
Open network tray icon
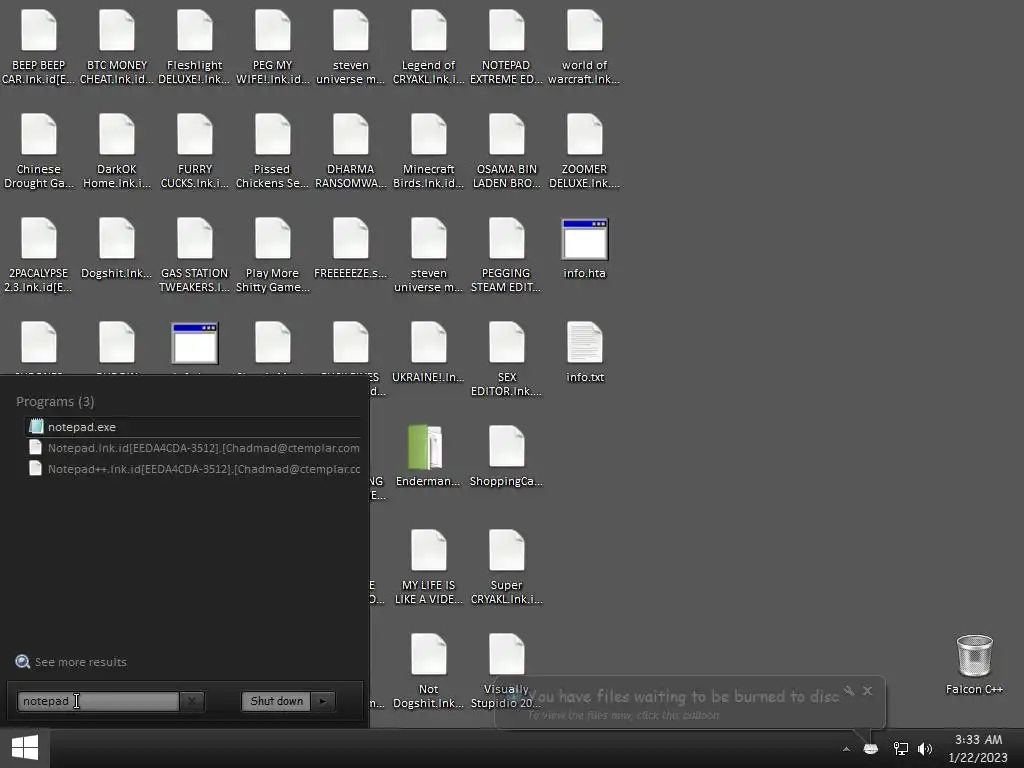point(901,749)
